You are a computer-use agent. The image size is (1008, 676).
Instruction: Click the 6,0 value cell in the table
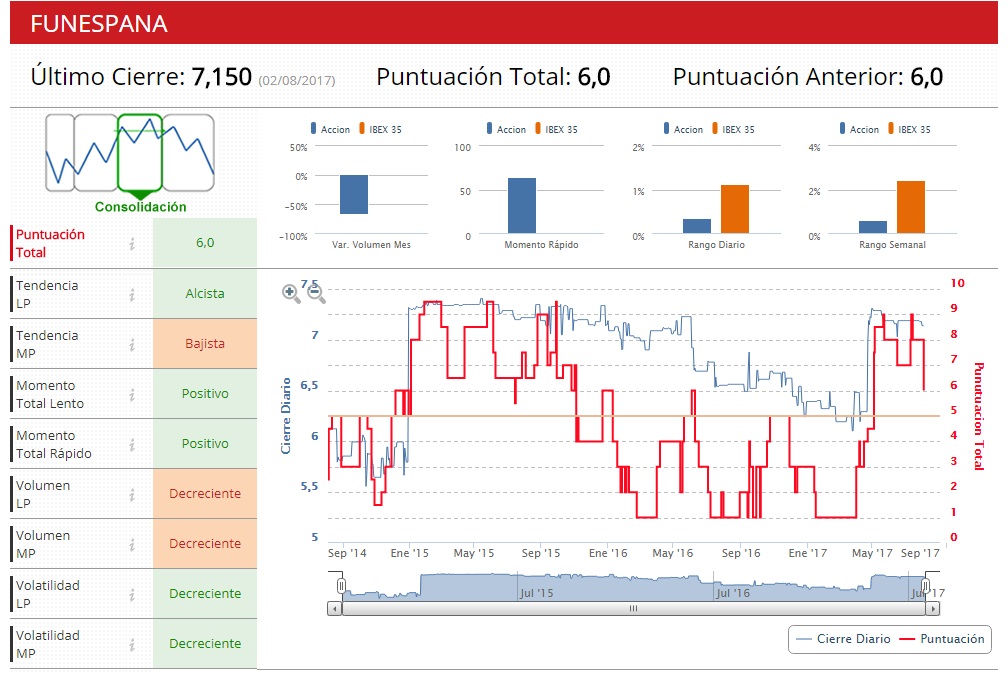tap(205, 243)
